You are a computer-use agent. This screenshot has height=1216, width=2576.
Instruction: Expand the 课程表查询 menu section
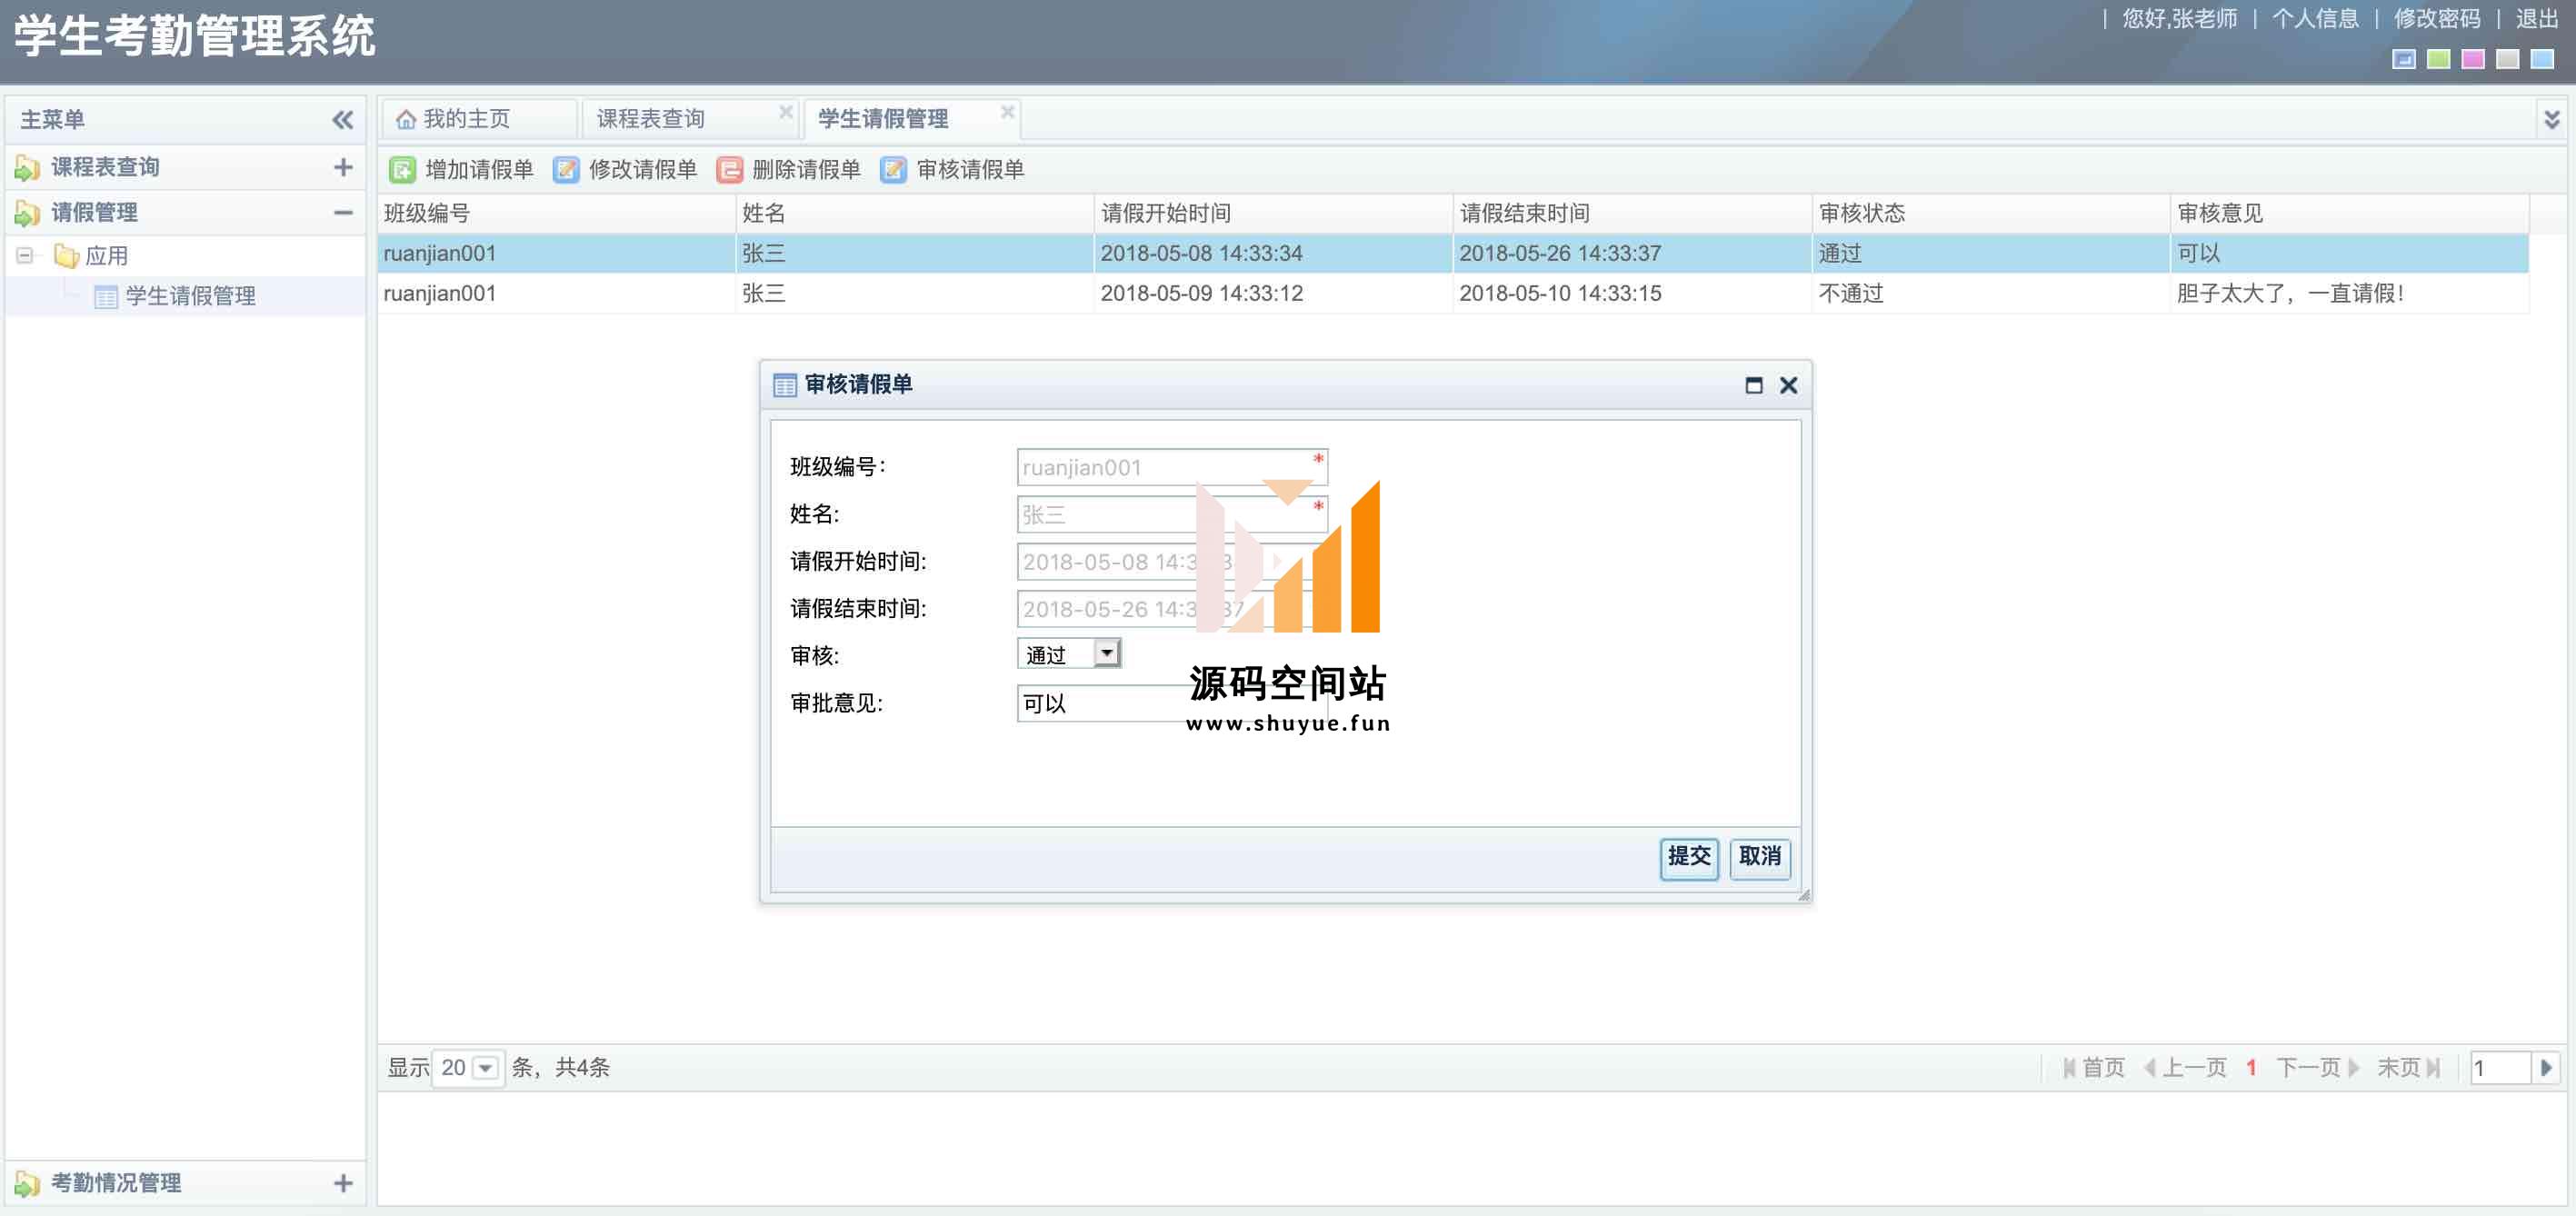click(x=343, y=167)
